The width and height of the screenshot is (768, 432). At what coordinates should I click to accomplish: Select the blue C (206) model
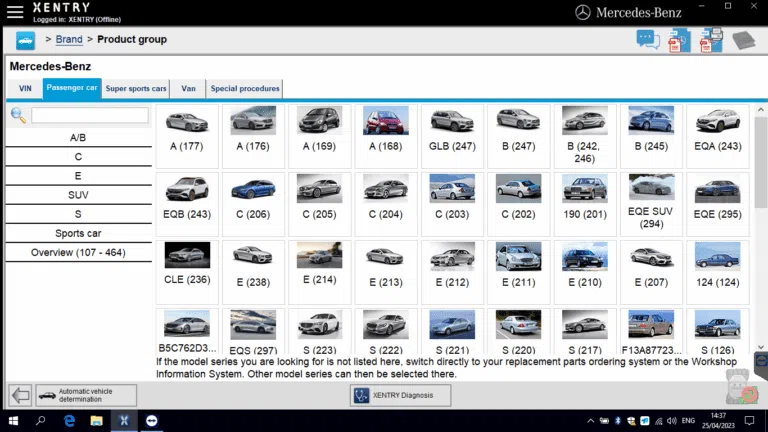coord(253,204)
